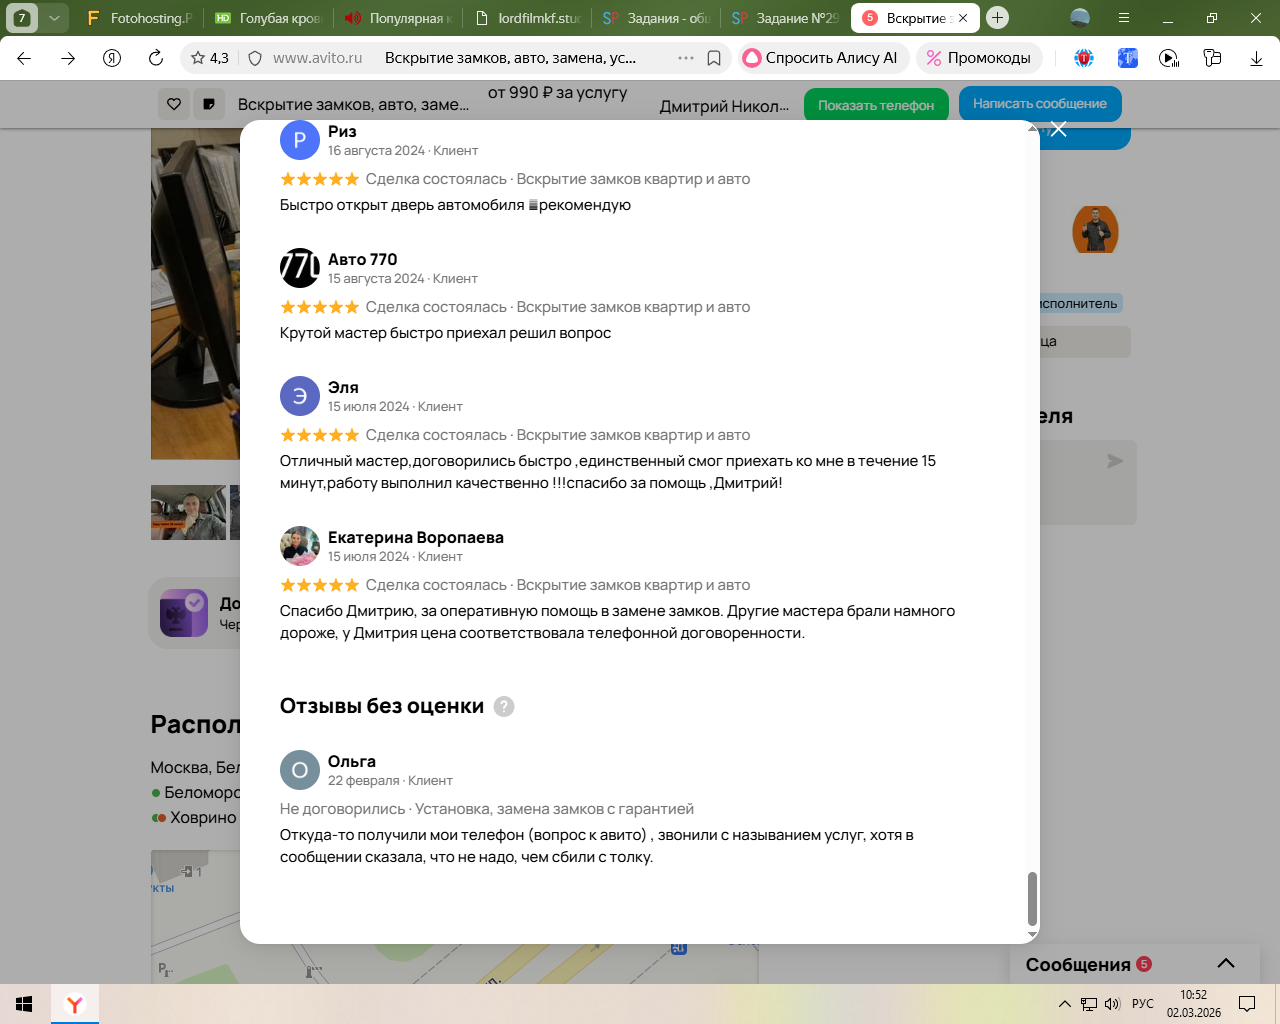Go back with the browser back arrow

click(x=24, y=58)
